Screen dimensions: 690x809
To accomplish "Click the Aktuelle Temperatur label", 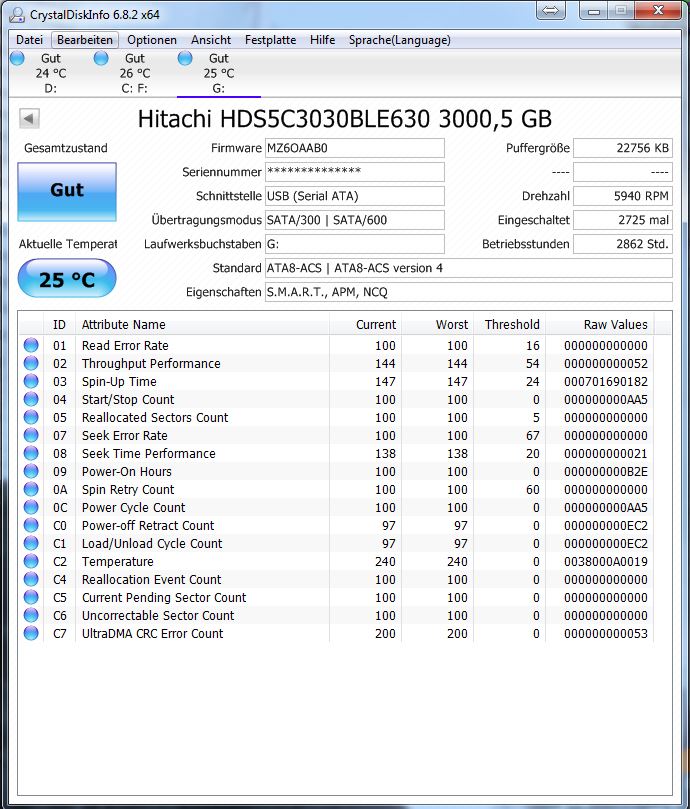I will [68, 244].
